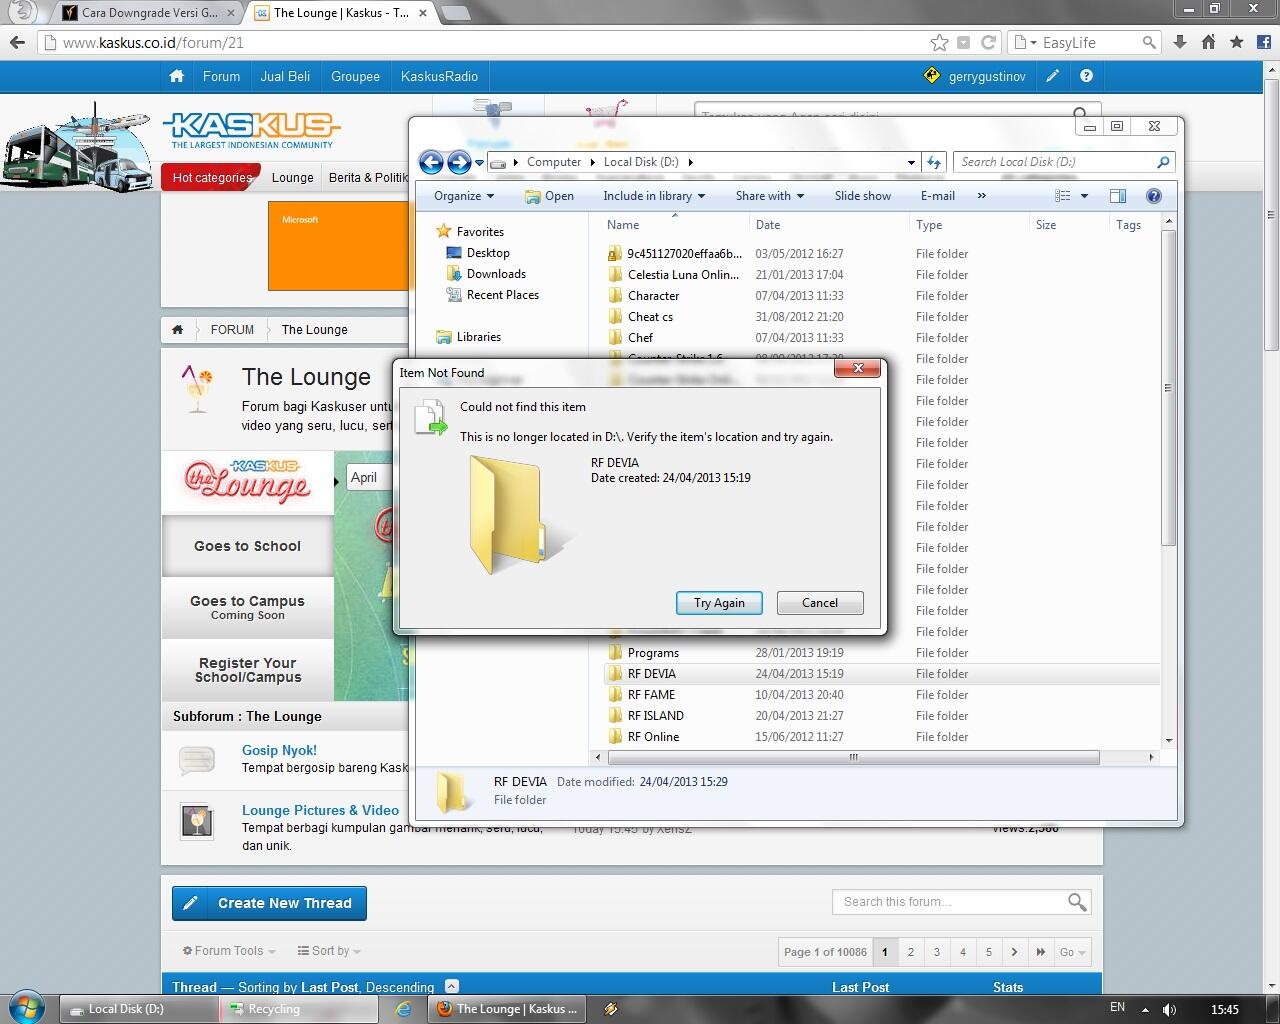Open the Include in library dropdown
This screenshot has height=1024, width=1280.
[x=654, y=196]
